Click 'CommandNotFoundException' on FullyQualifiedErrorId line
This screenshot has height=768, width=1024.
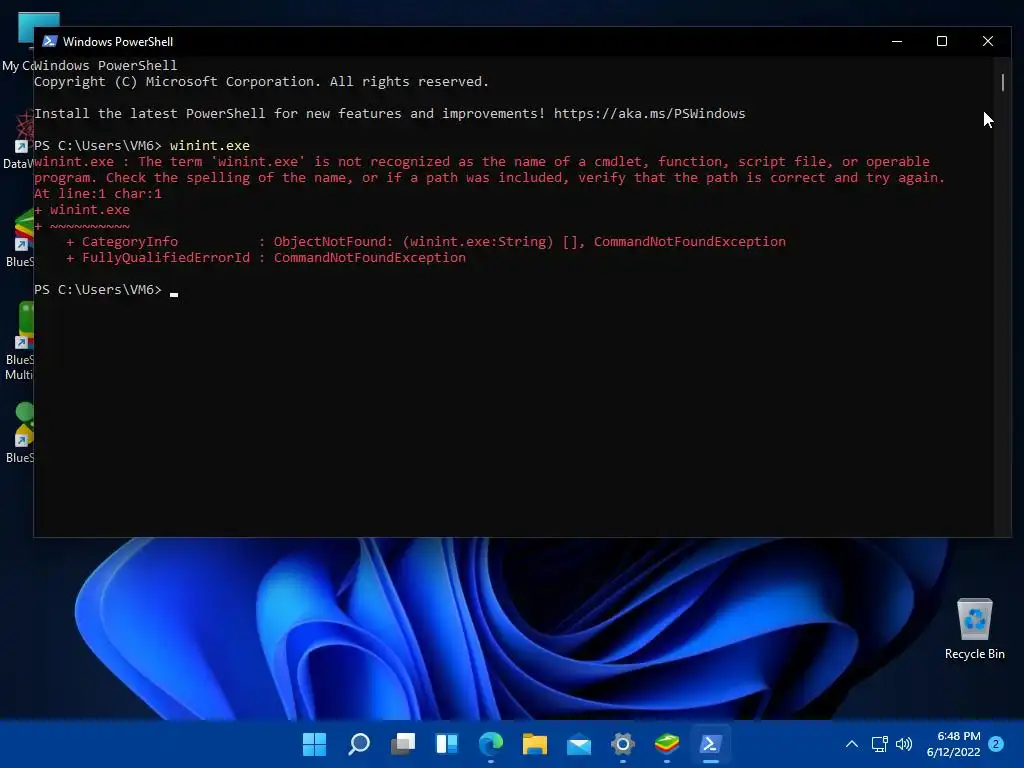(370, 257)
